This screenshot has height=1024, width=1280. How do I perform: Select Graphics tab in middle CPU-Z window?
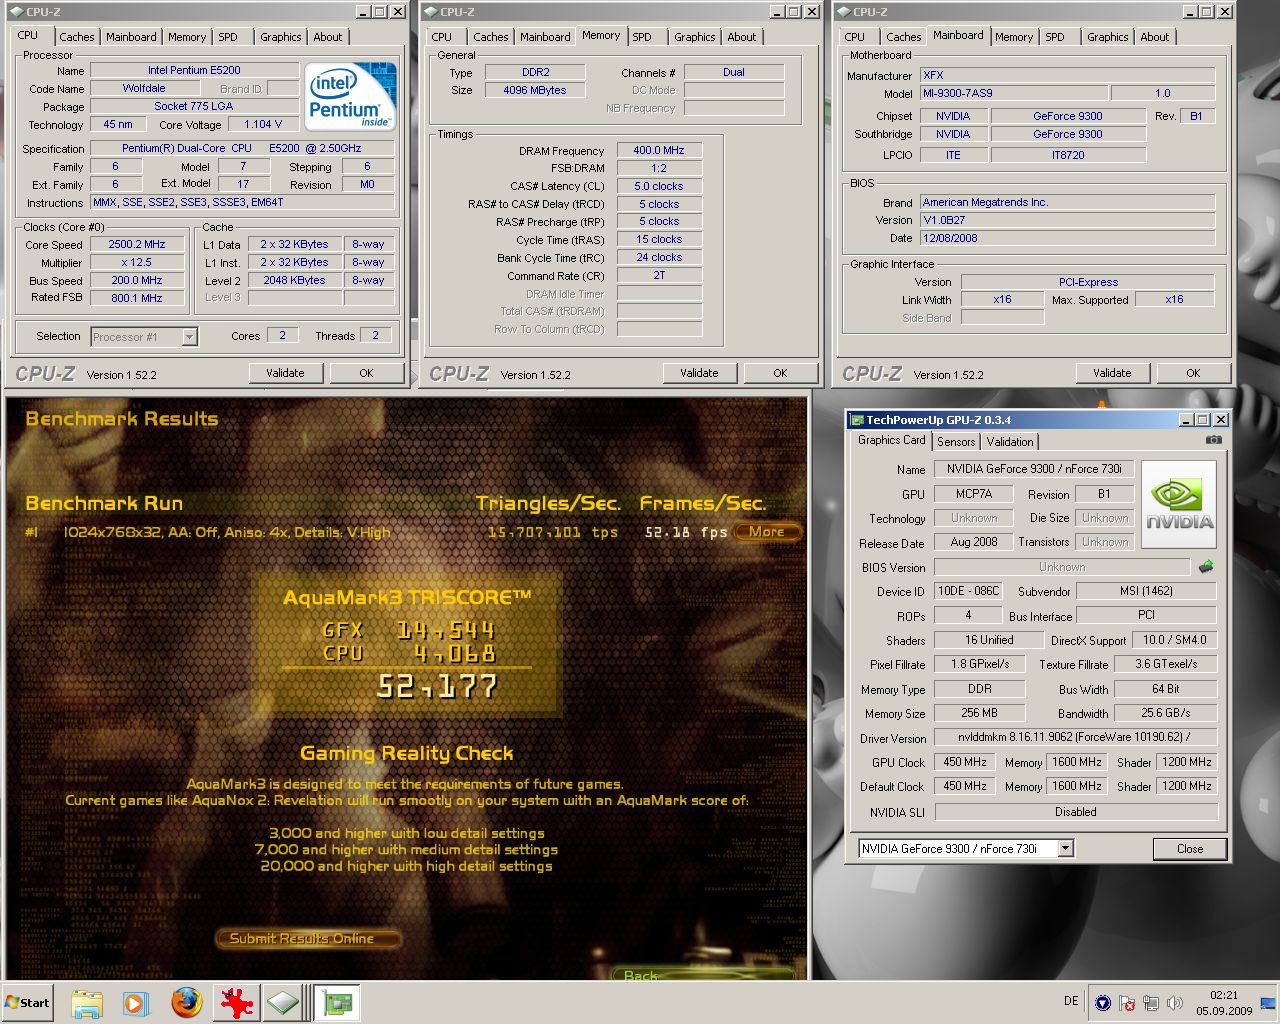695,37
